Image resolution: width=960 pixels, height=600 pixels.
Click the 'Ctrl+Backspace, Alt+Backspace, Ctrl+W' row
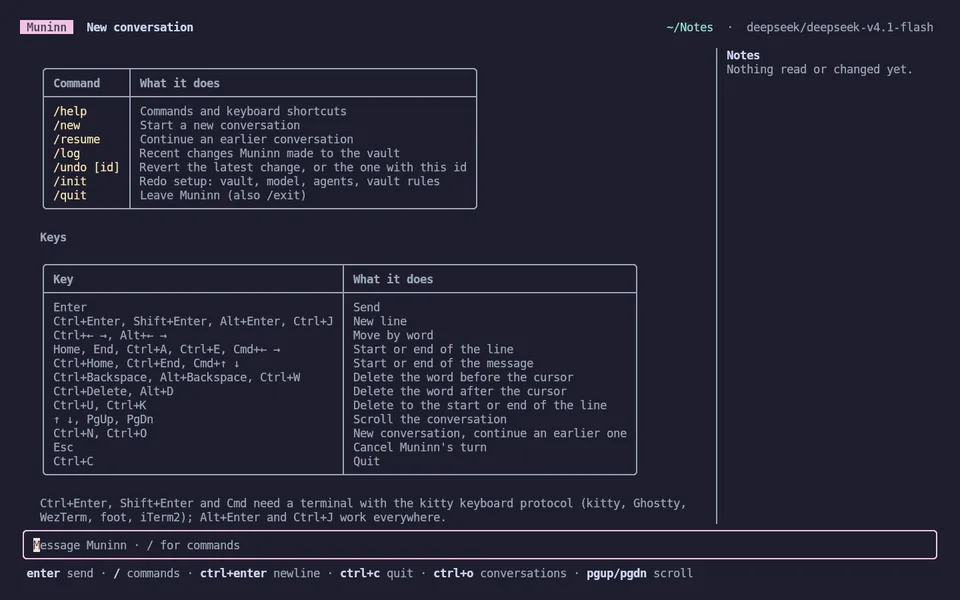(x=176, y=377)
